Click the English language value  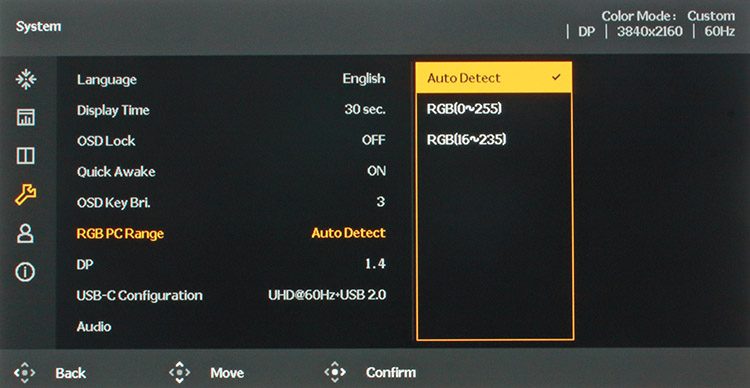click(x=364, y=79)
